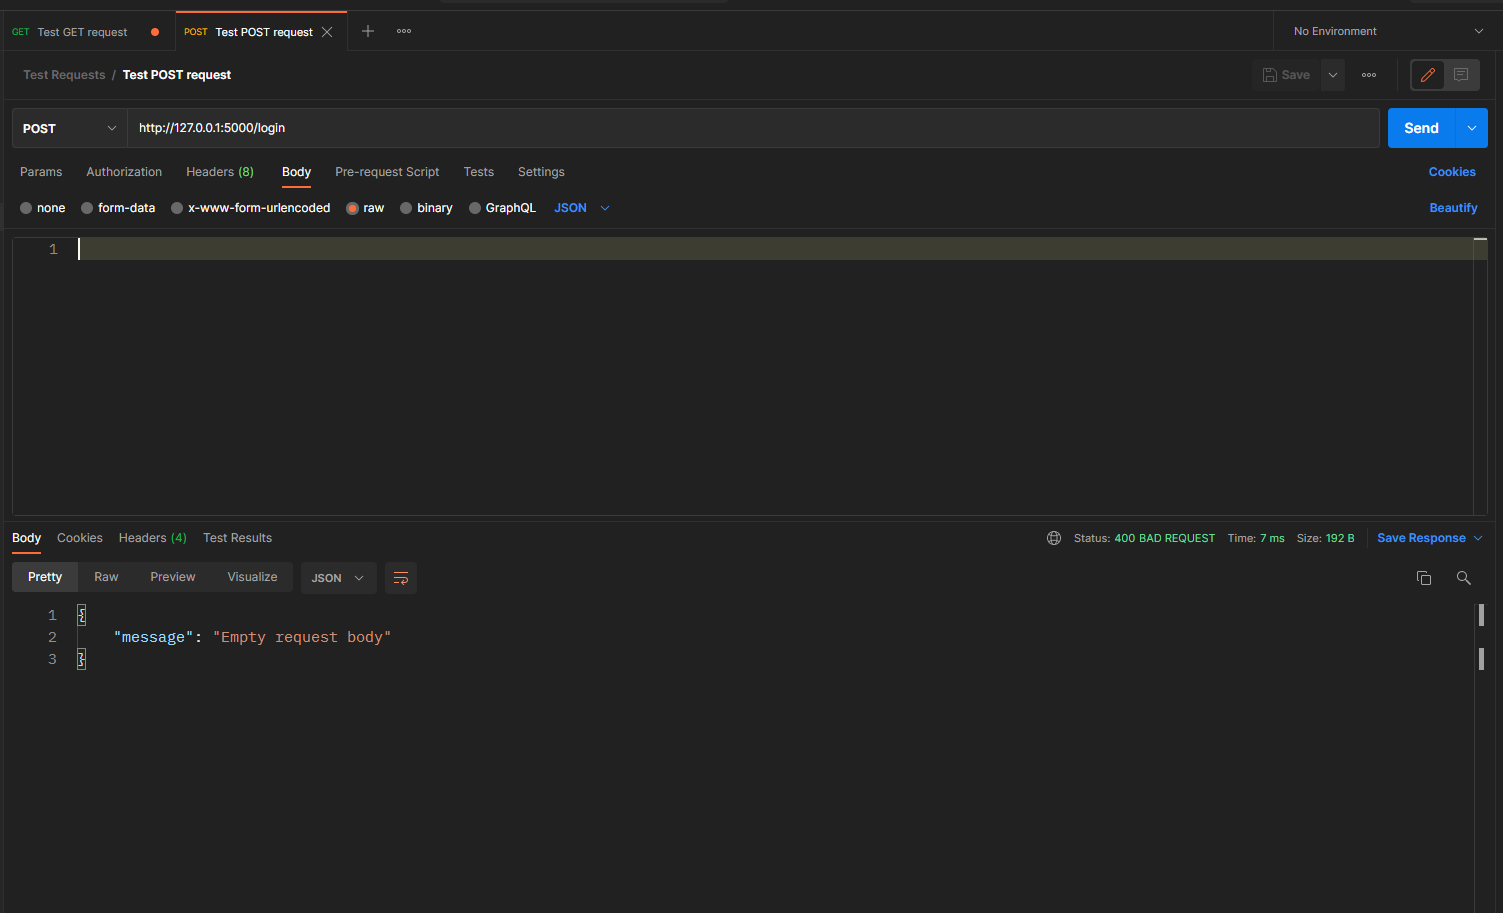Click Test POST request breadcrumb title
Image resolution: width=1503 pixels, height=913 pixels.
[x=177, y=75]
